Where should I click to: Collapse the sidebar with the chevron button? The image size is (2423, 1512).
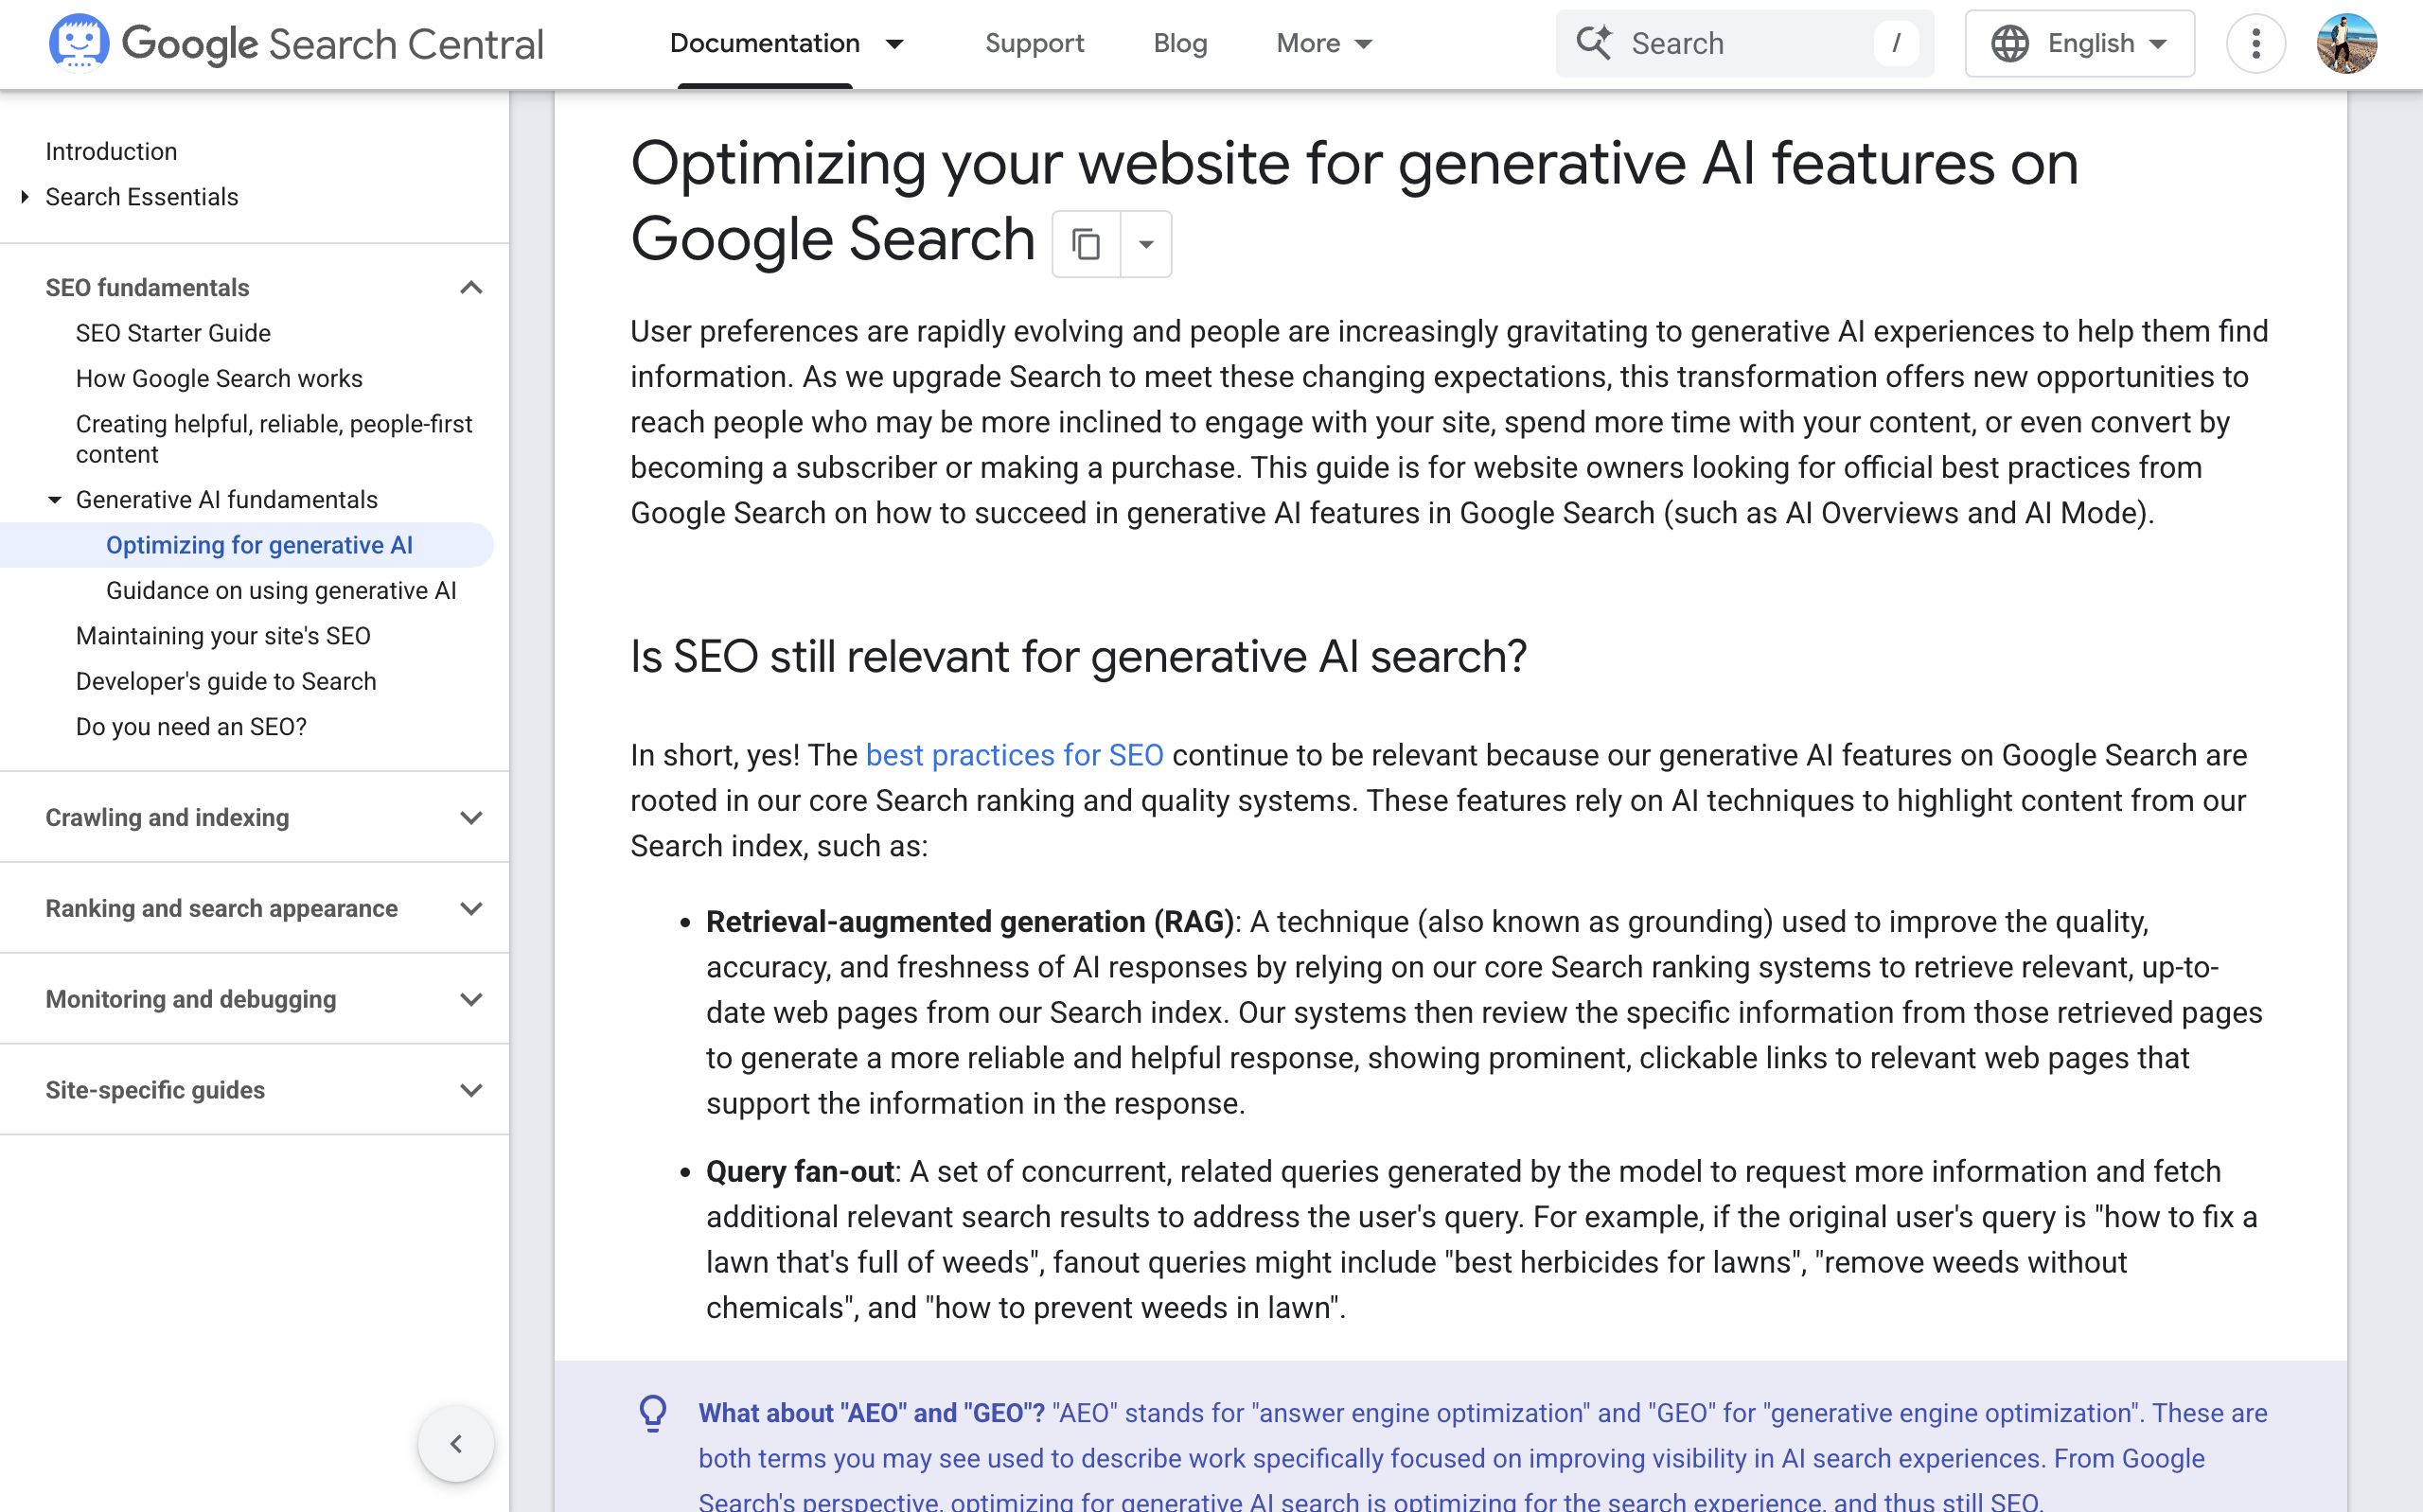tap(456, 1443)
